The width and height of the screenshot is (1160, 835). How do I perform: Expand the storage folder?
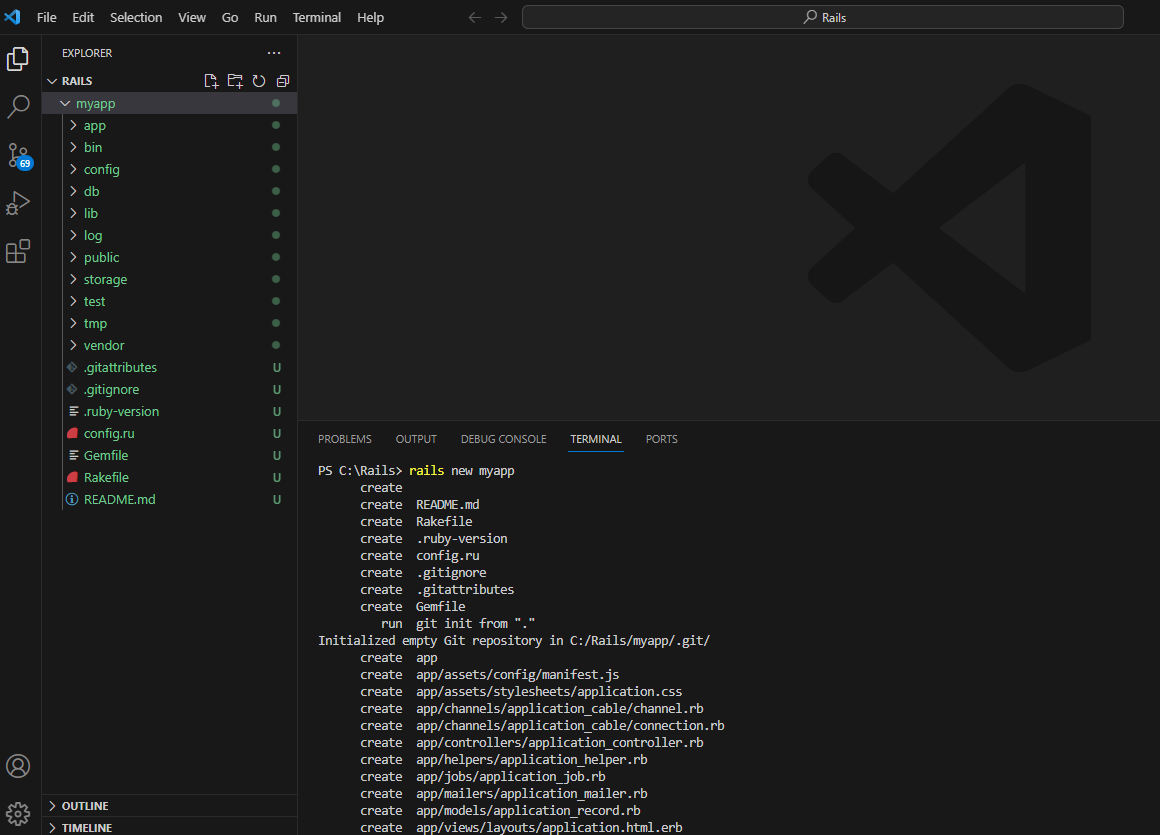coord(73,280)
